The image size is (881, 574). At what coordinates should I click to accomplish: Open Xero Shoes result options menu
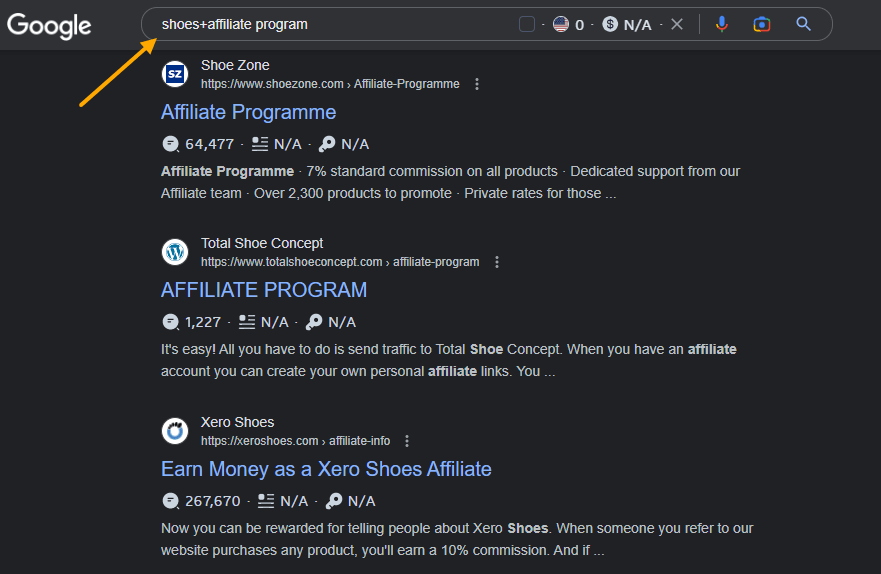(407, 441)
